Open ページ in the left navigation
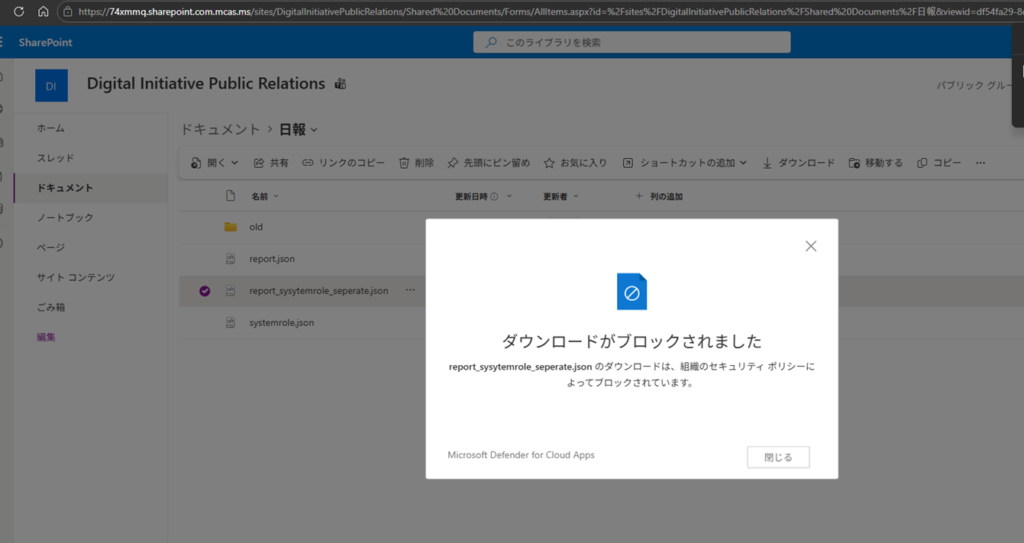 (x=50, y=248)
